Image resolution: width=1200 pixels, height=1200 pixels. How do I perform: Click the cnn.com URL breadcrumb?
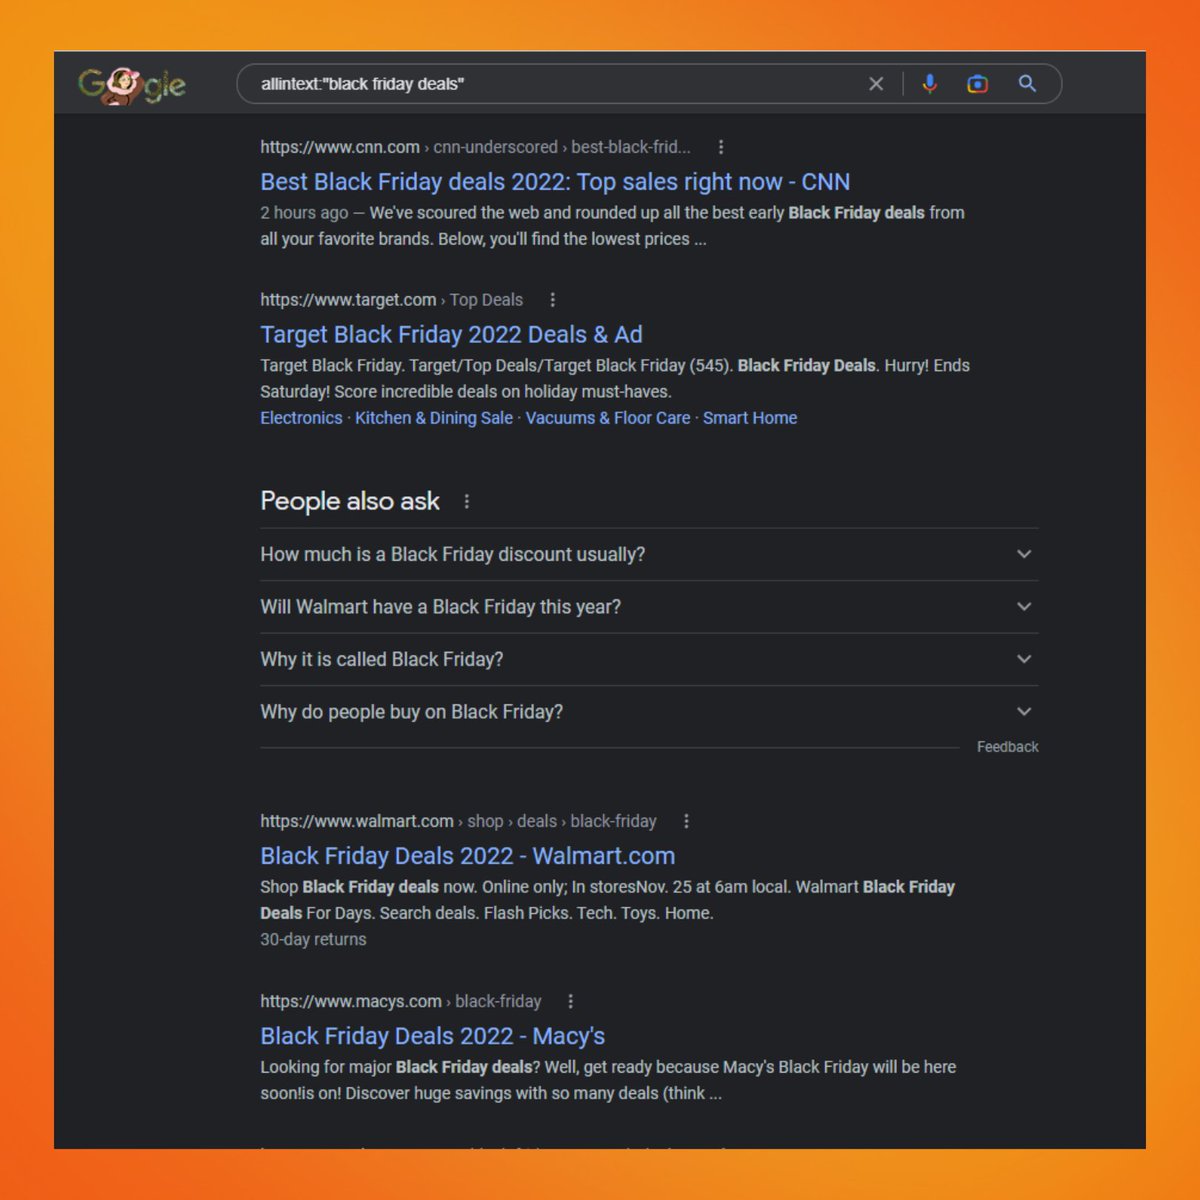(x=475, y=147)
